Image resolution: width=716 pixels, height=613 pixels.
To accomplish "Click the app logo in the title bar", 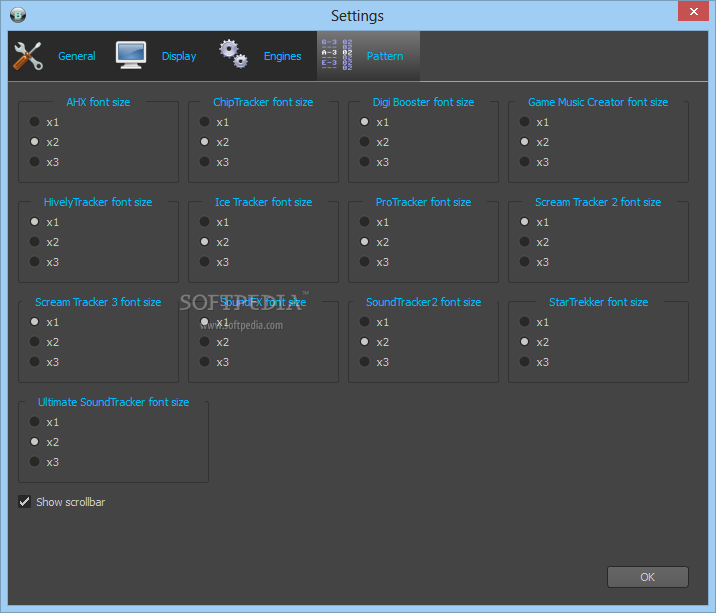I will click(x=18, y=15).
